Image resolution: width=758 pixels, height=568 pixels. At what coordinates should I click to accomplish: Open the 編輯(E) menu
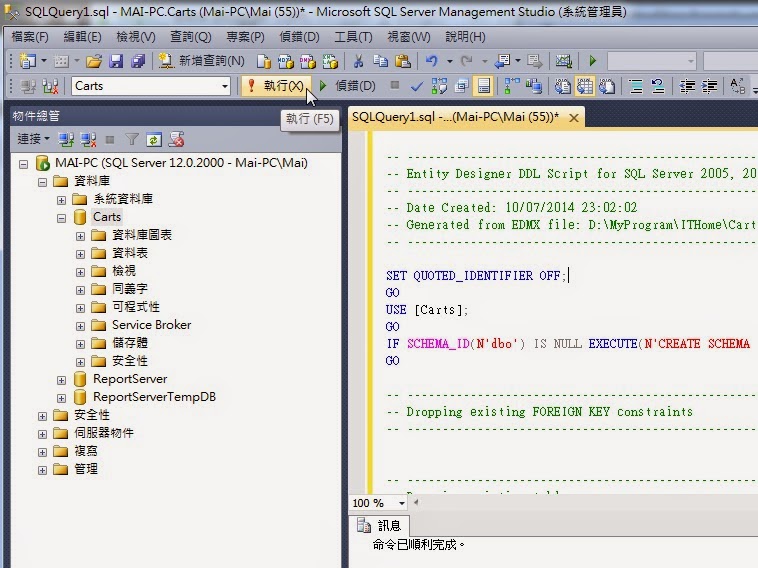pyautogui.click(x=83, y=37)
